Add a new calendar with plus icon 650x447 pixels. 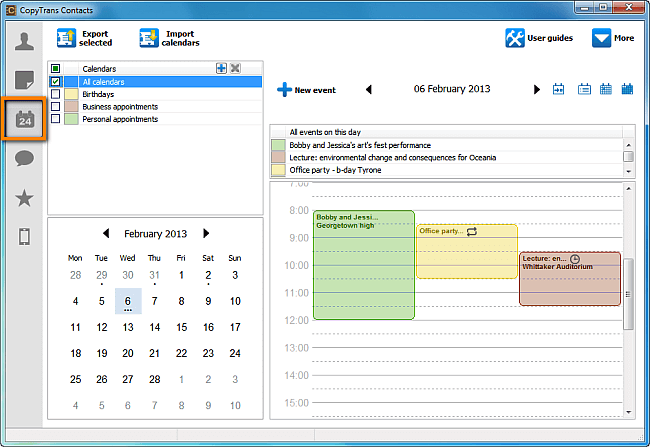click(221, 68)
